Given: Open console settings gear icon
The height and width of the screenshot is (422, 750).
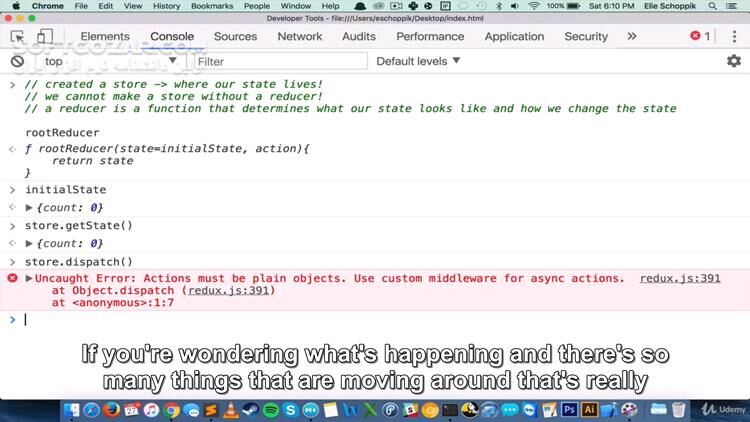Looking at the screenshot, I should (733, 61).
